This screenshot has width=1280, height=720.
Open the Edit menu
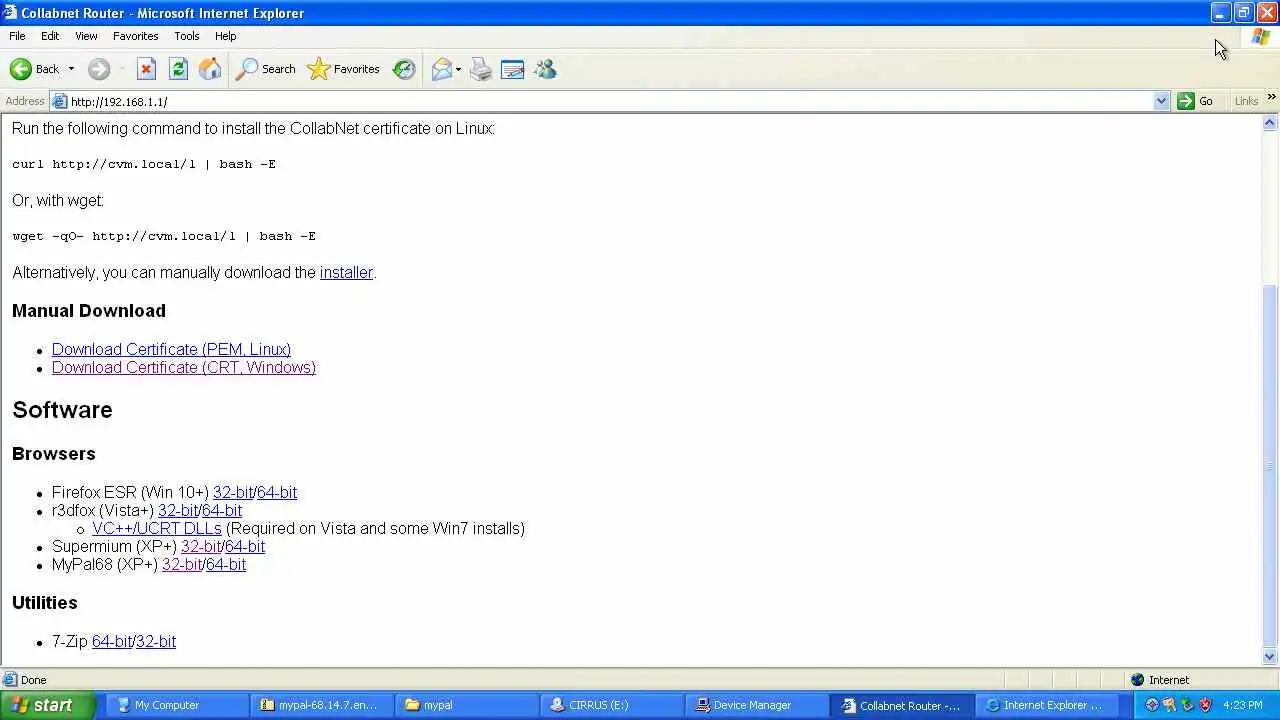tap(50, 36)
